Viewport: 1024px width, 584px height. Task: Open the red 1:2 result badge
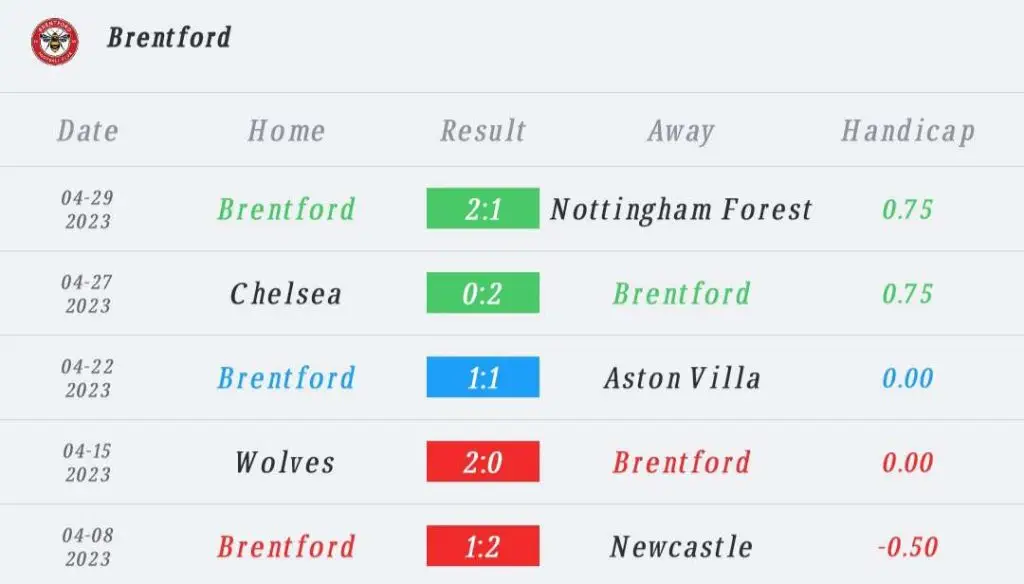pos(483,545)
